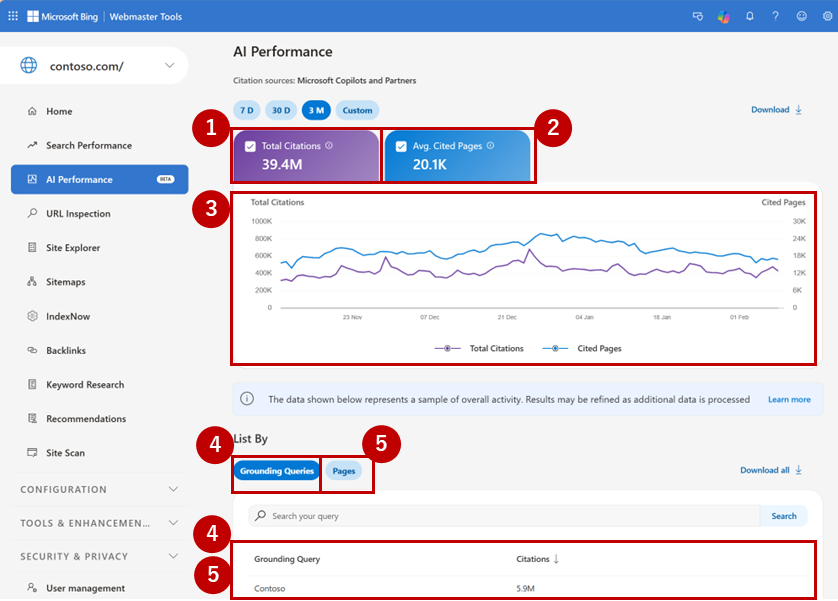The image size is (838, 601).
Task: Toggle the Avg. Cited Pages checkbox
Action: pyautogui.click(x=401, y=146)
